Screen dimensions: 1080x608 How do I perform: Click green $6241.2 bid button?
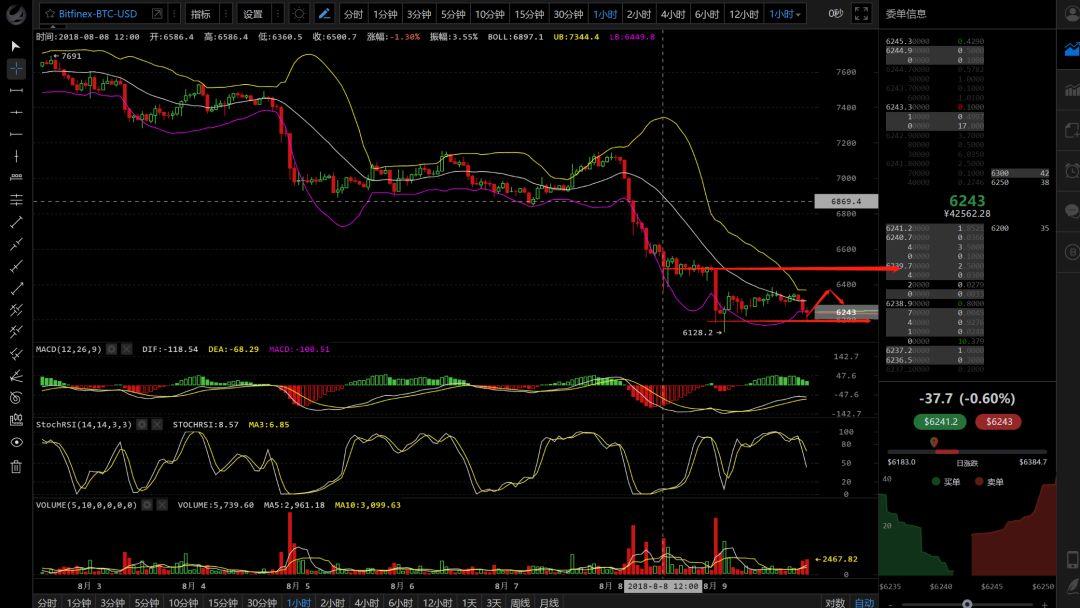tap(940, 421)
